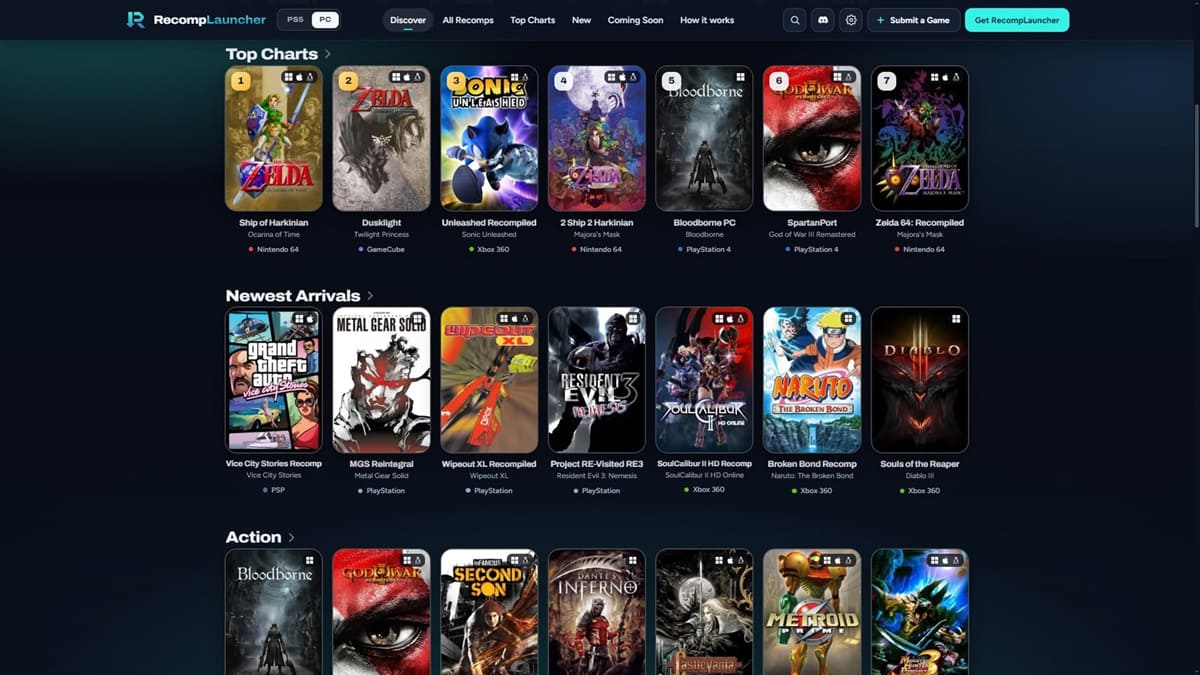
Task: Open the Zelda 64: Recompiled cover
Action: [920, 139]
